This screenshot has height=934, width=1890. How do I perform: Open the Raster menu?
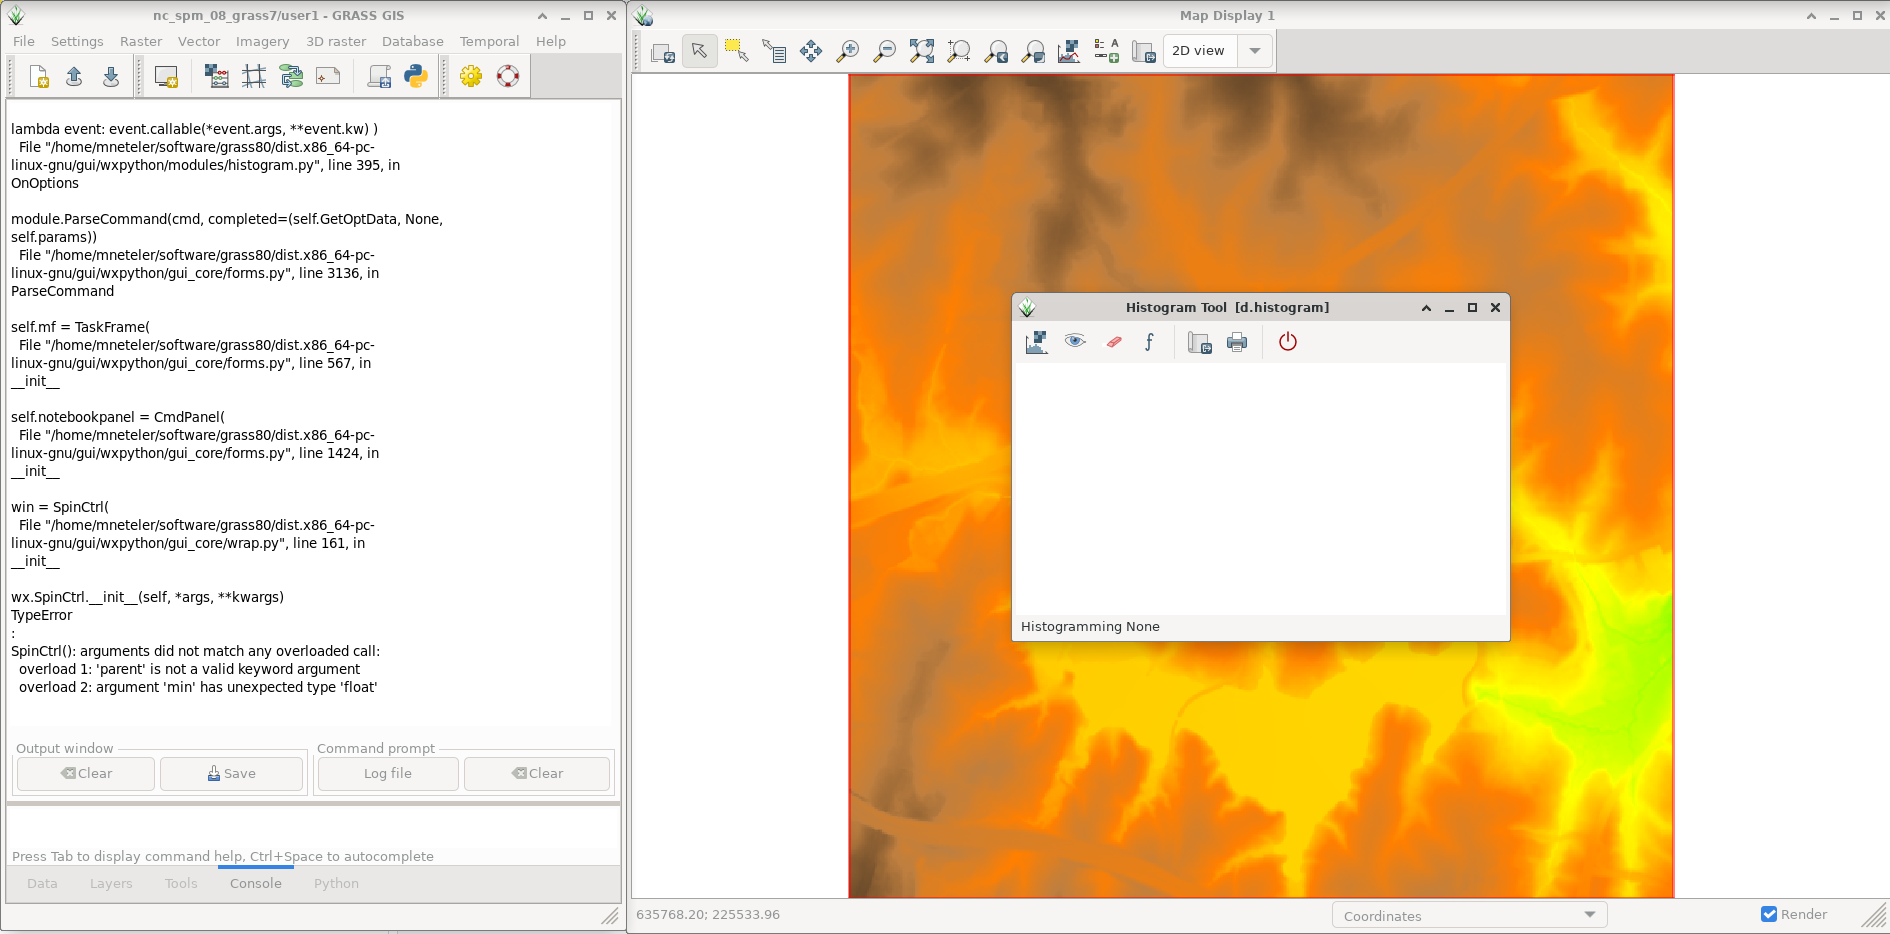coord(141,41)
